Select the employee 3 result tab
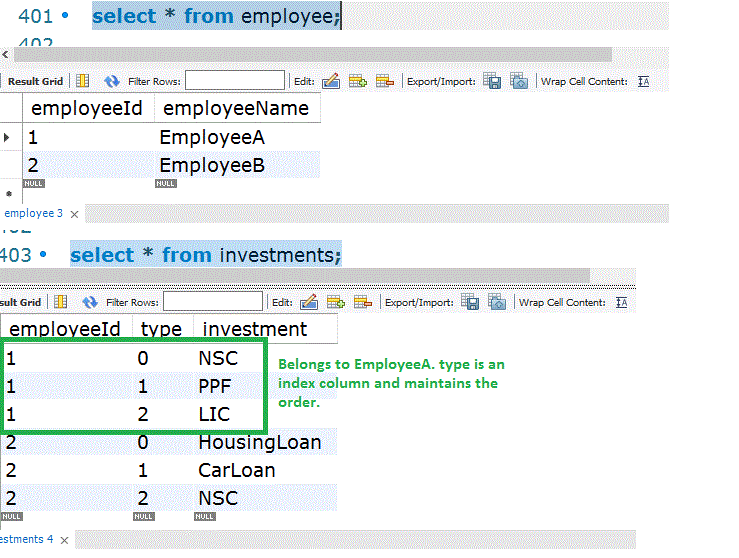 [33, 213]
